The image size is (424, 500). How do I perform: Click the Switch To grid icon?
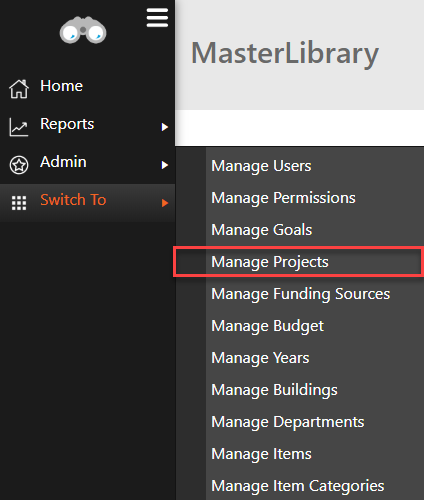(x=19, y=203)
